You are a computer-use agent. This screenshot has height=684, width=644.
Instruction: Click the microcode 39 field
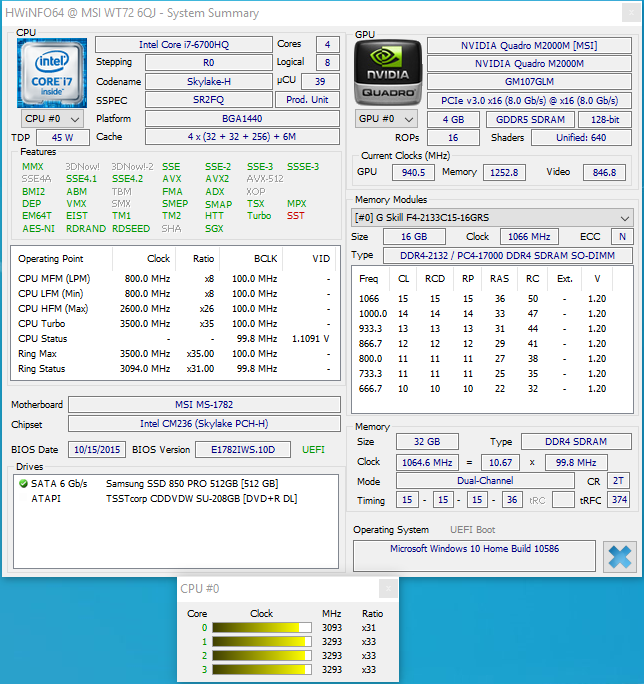[320, 82]
